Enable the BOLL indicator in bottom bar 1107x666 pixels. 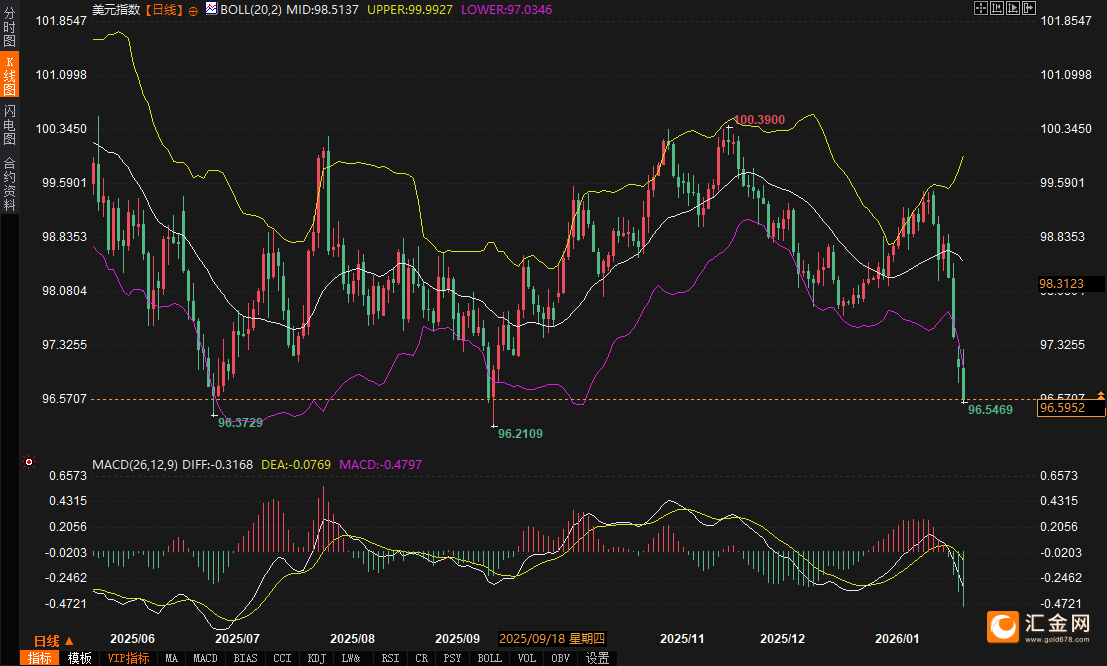pyautogui.click(x=489, y=658)
